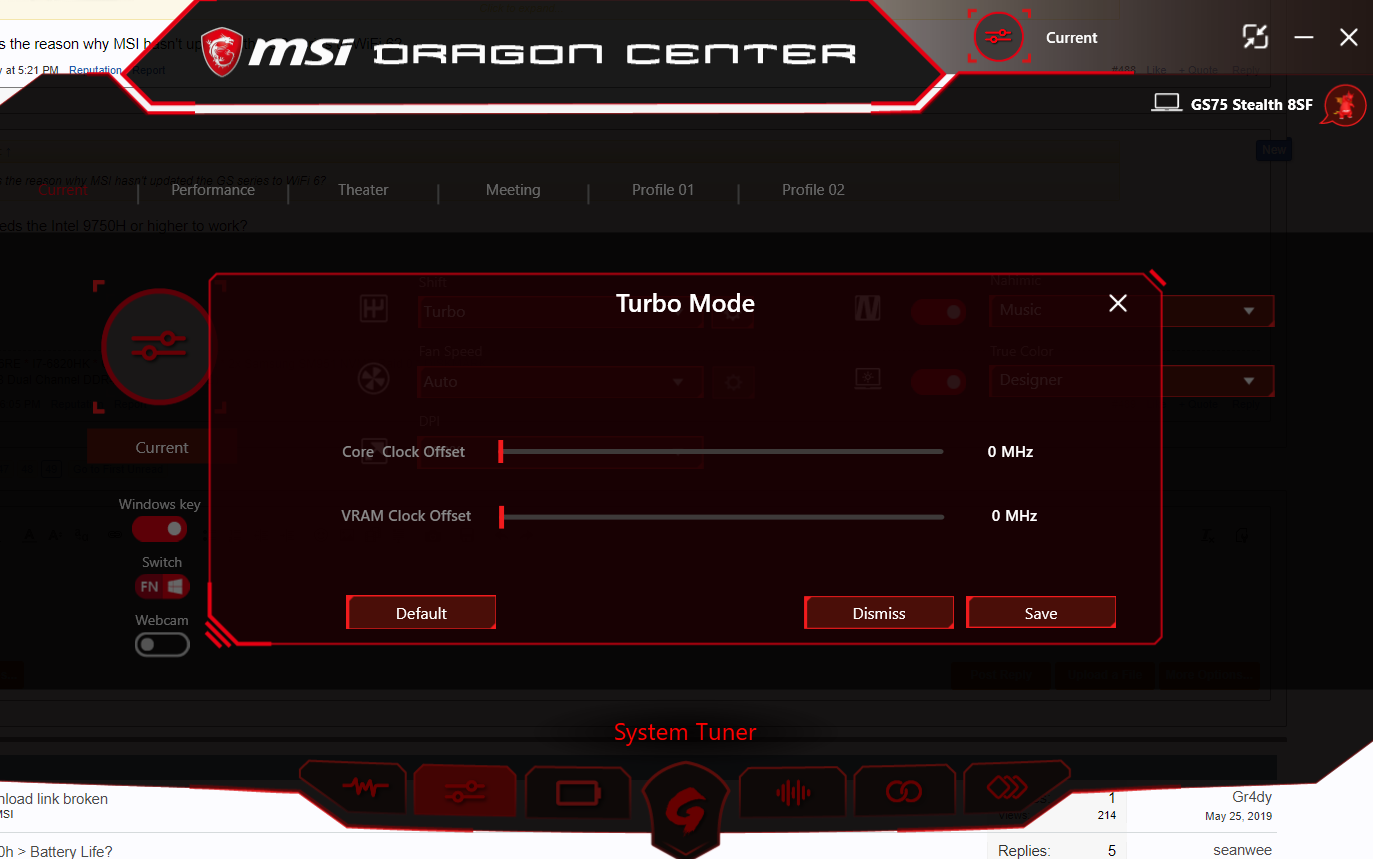Click the Dismiss button
Viewport: 1373px width, 859px height.
tap(879, 613)
